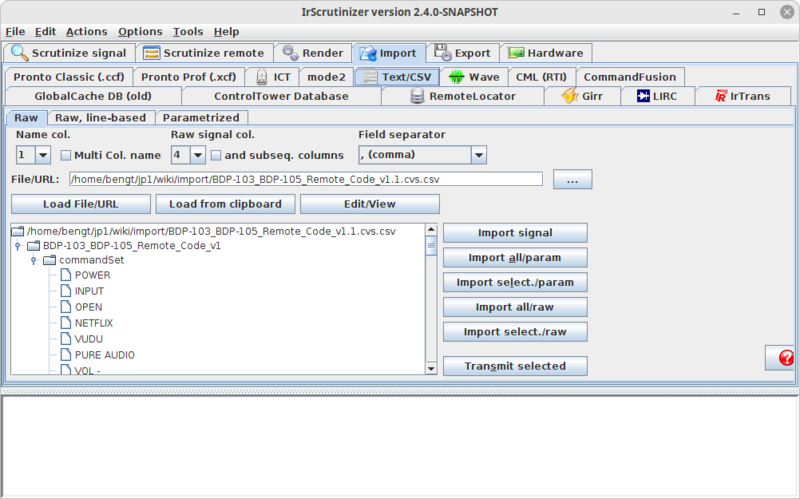Click Import select./raw button

[515, 332]
